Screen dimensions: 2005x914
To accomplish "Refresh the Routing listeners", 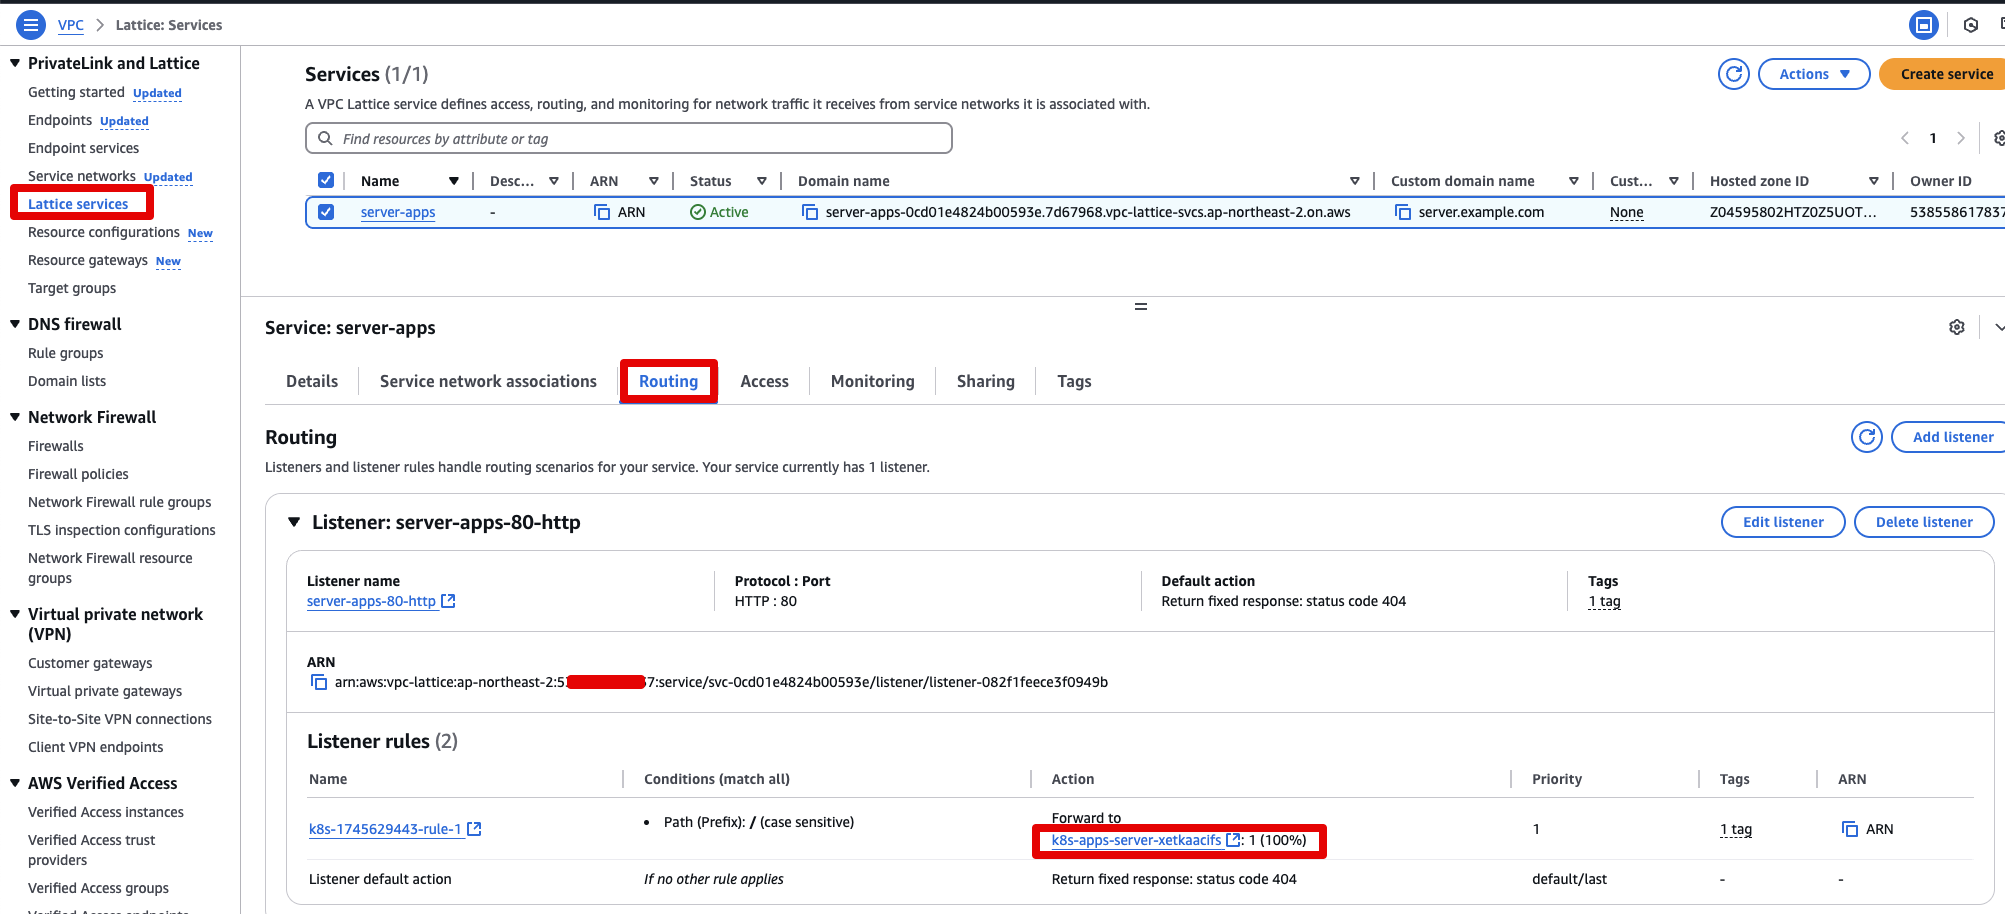I will click(x=1867, y=437).
